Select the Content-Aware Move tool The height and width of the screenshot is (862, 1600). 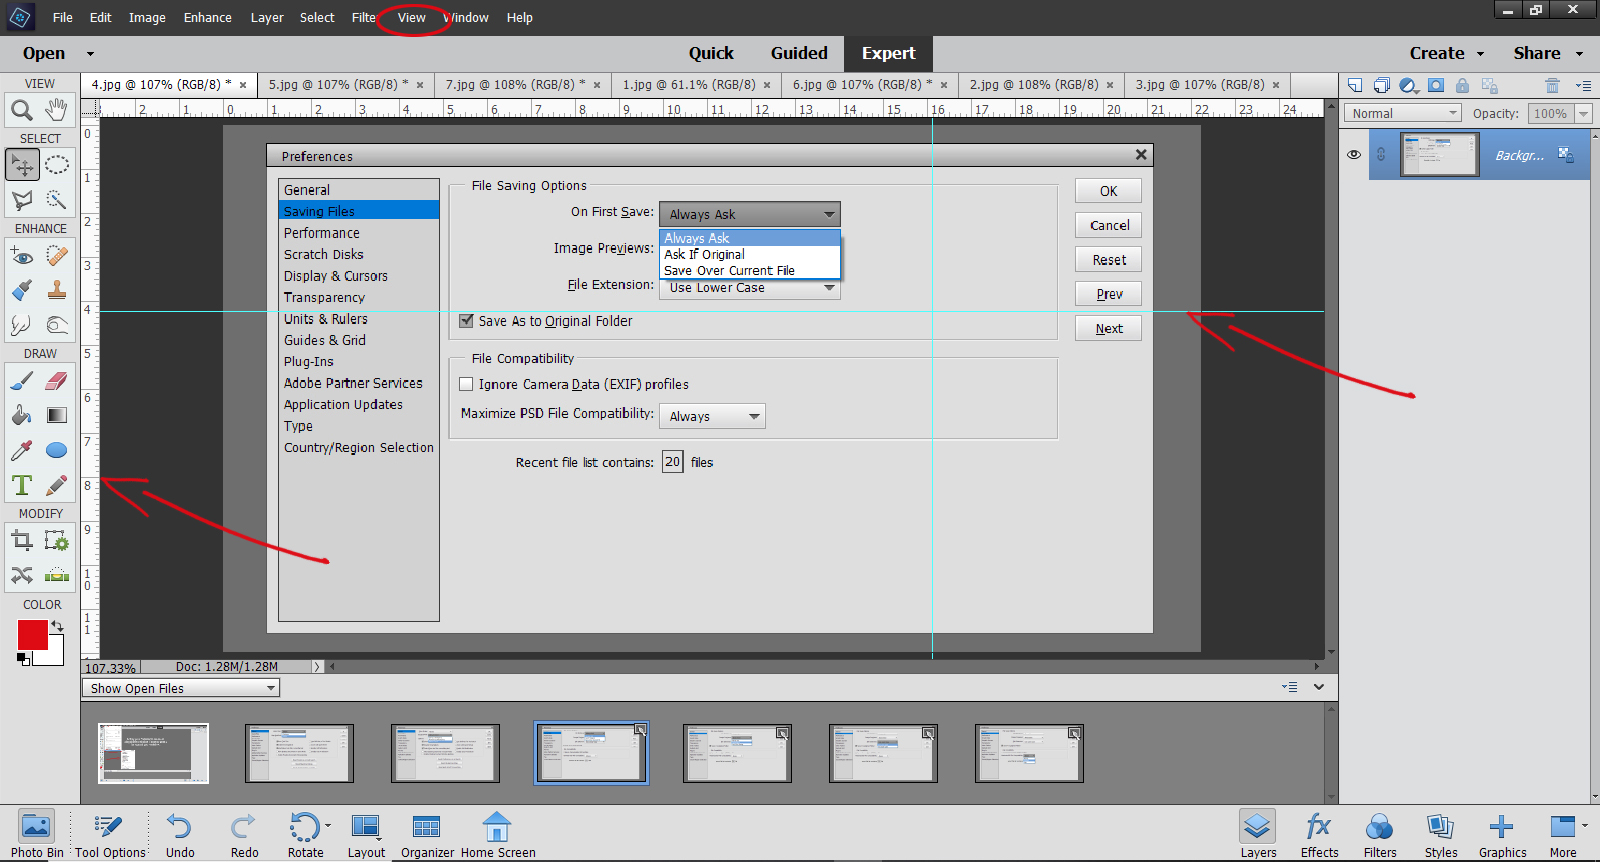(21, 575)
